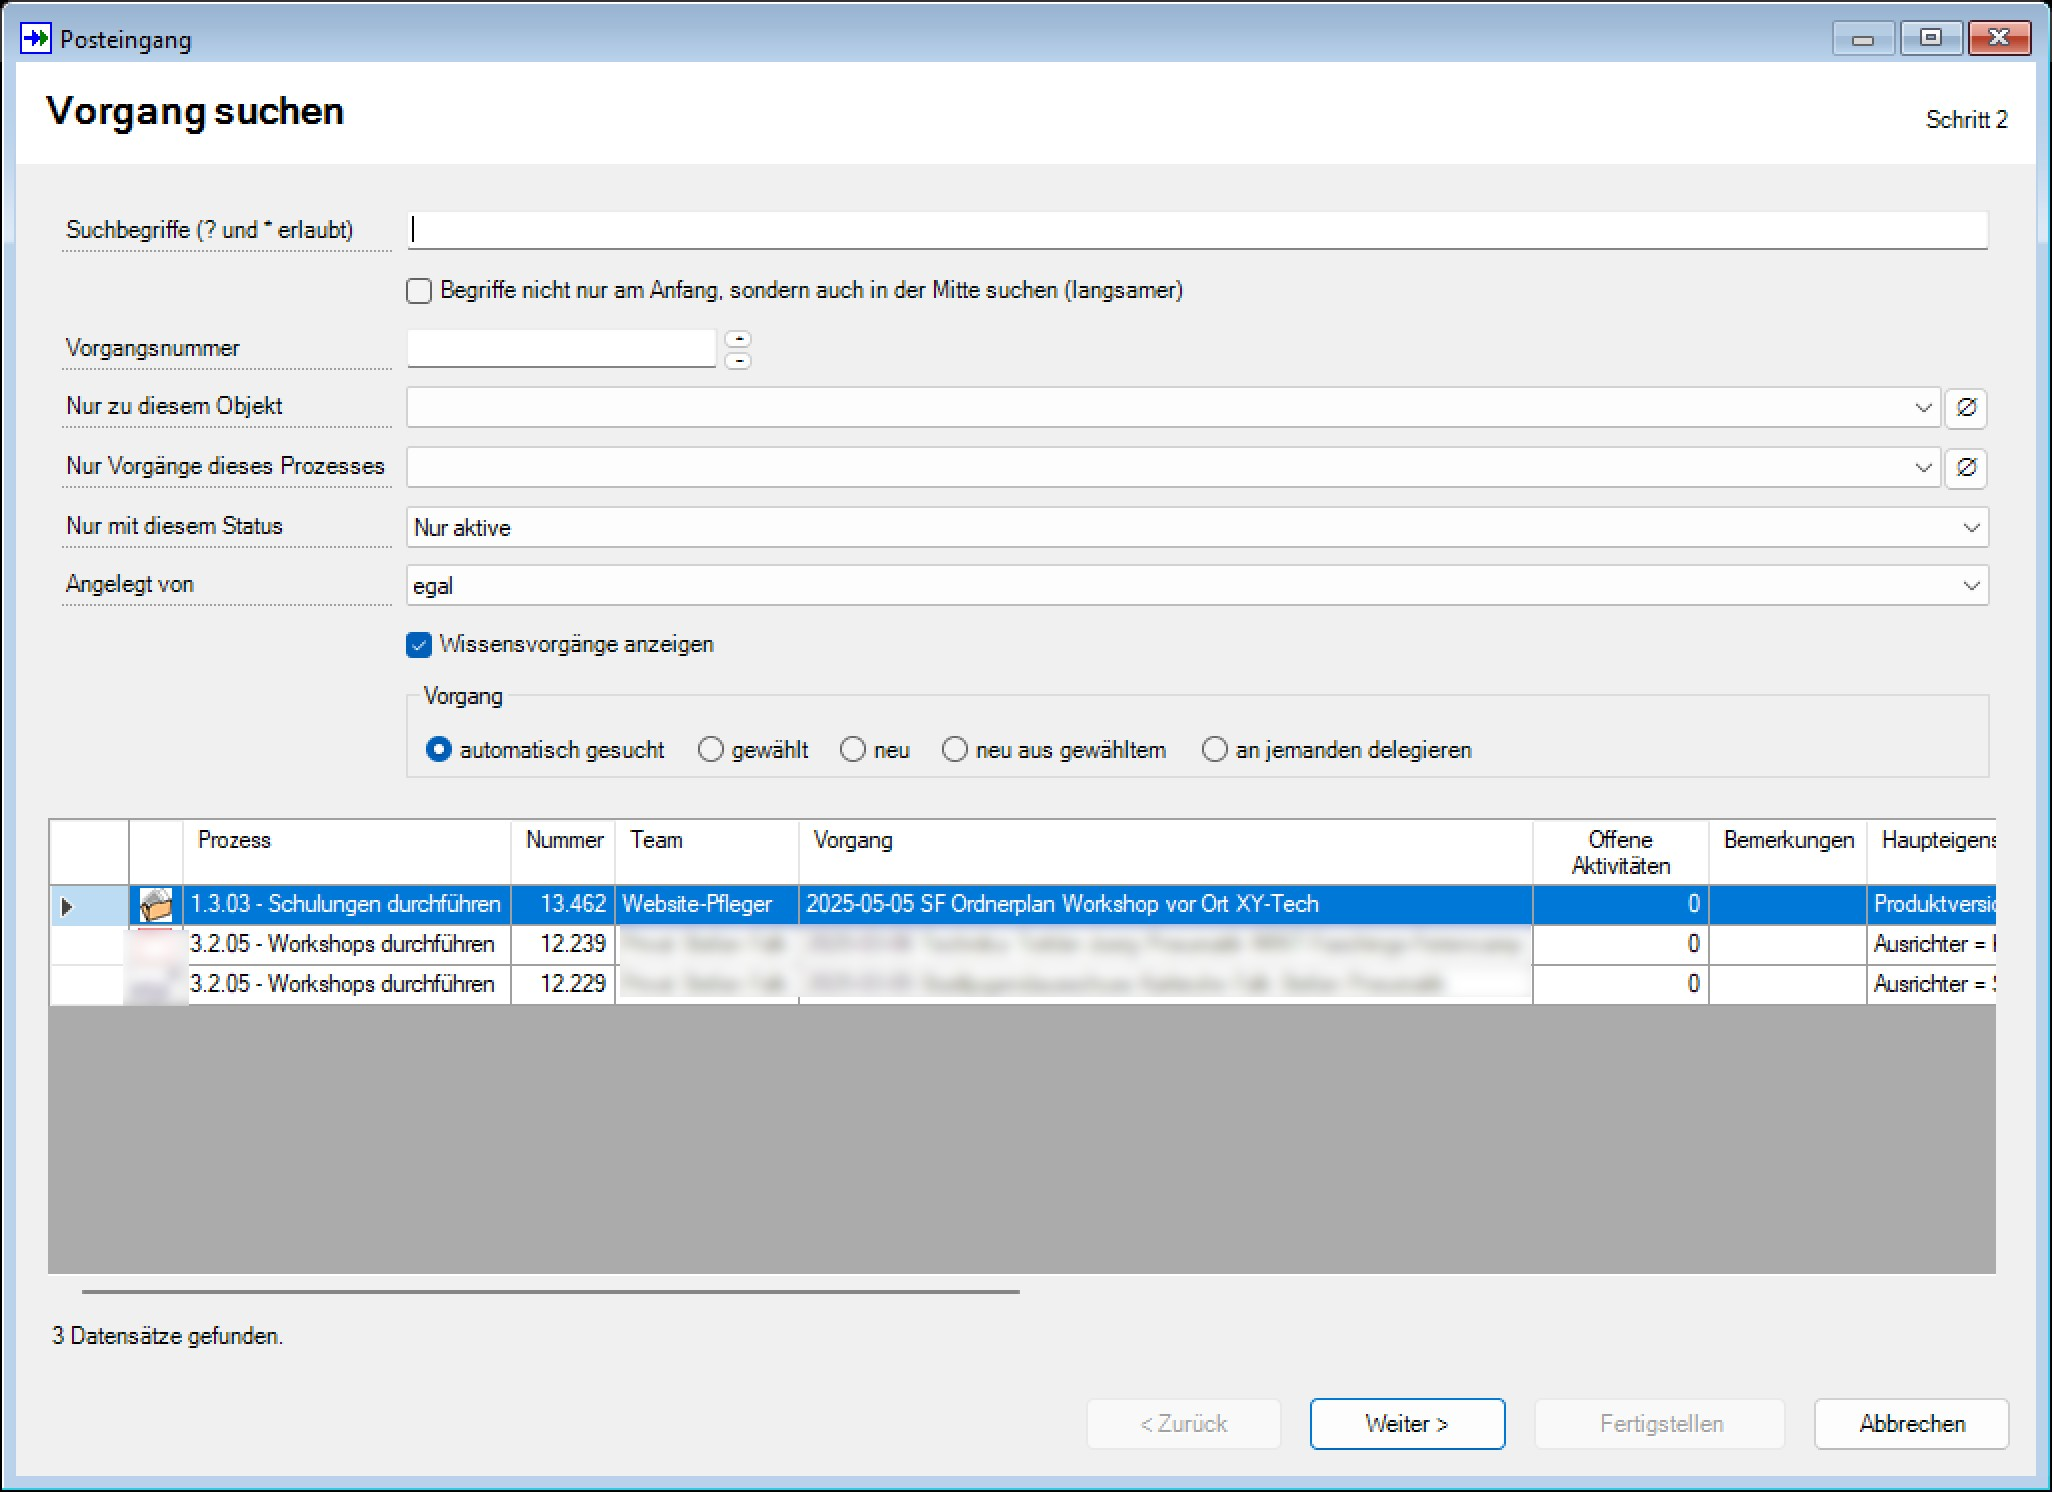
Task: Open 'Angelegt von' dropdown showing 'egal'
Action: [1197, 585]
